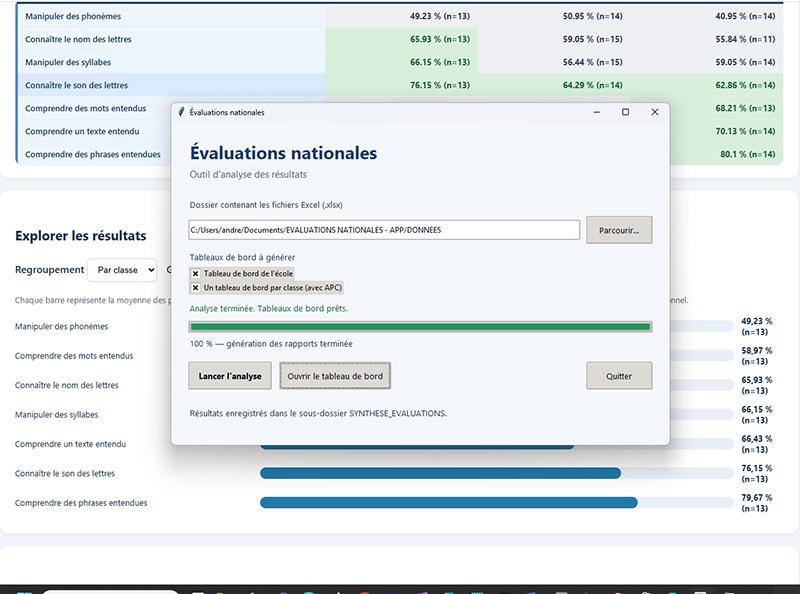Screen dimensions: 800x594
Task: Click the Outil d'analyse des résultats subtitle
Action: point(248,175)
